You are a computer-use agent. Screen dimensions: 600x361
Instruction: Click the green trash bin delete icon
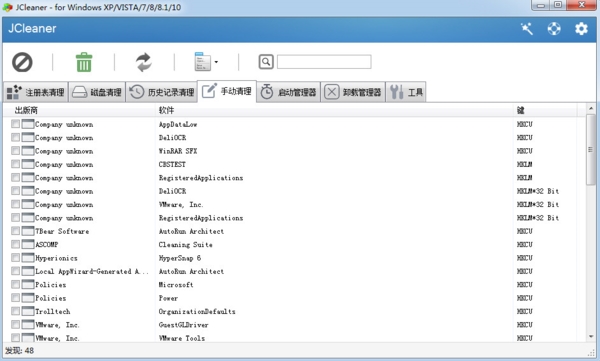[84, 62]
